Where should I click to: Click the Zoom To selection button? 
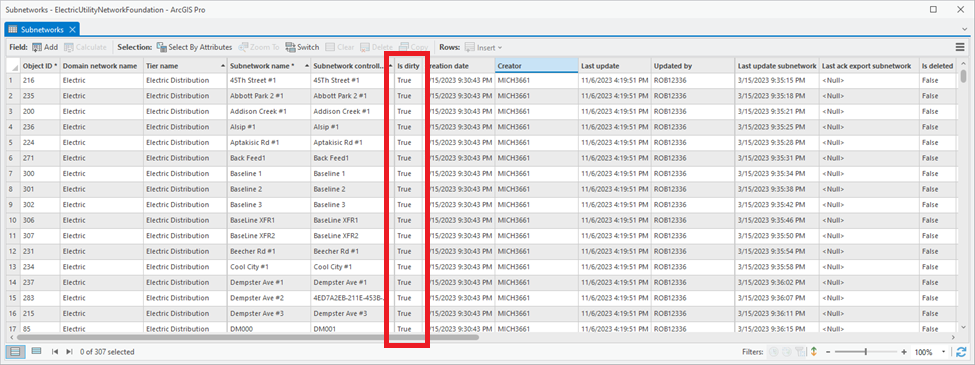point(259,47)
